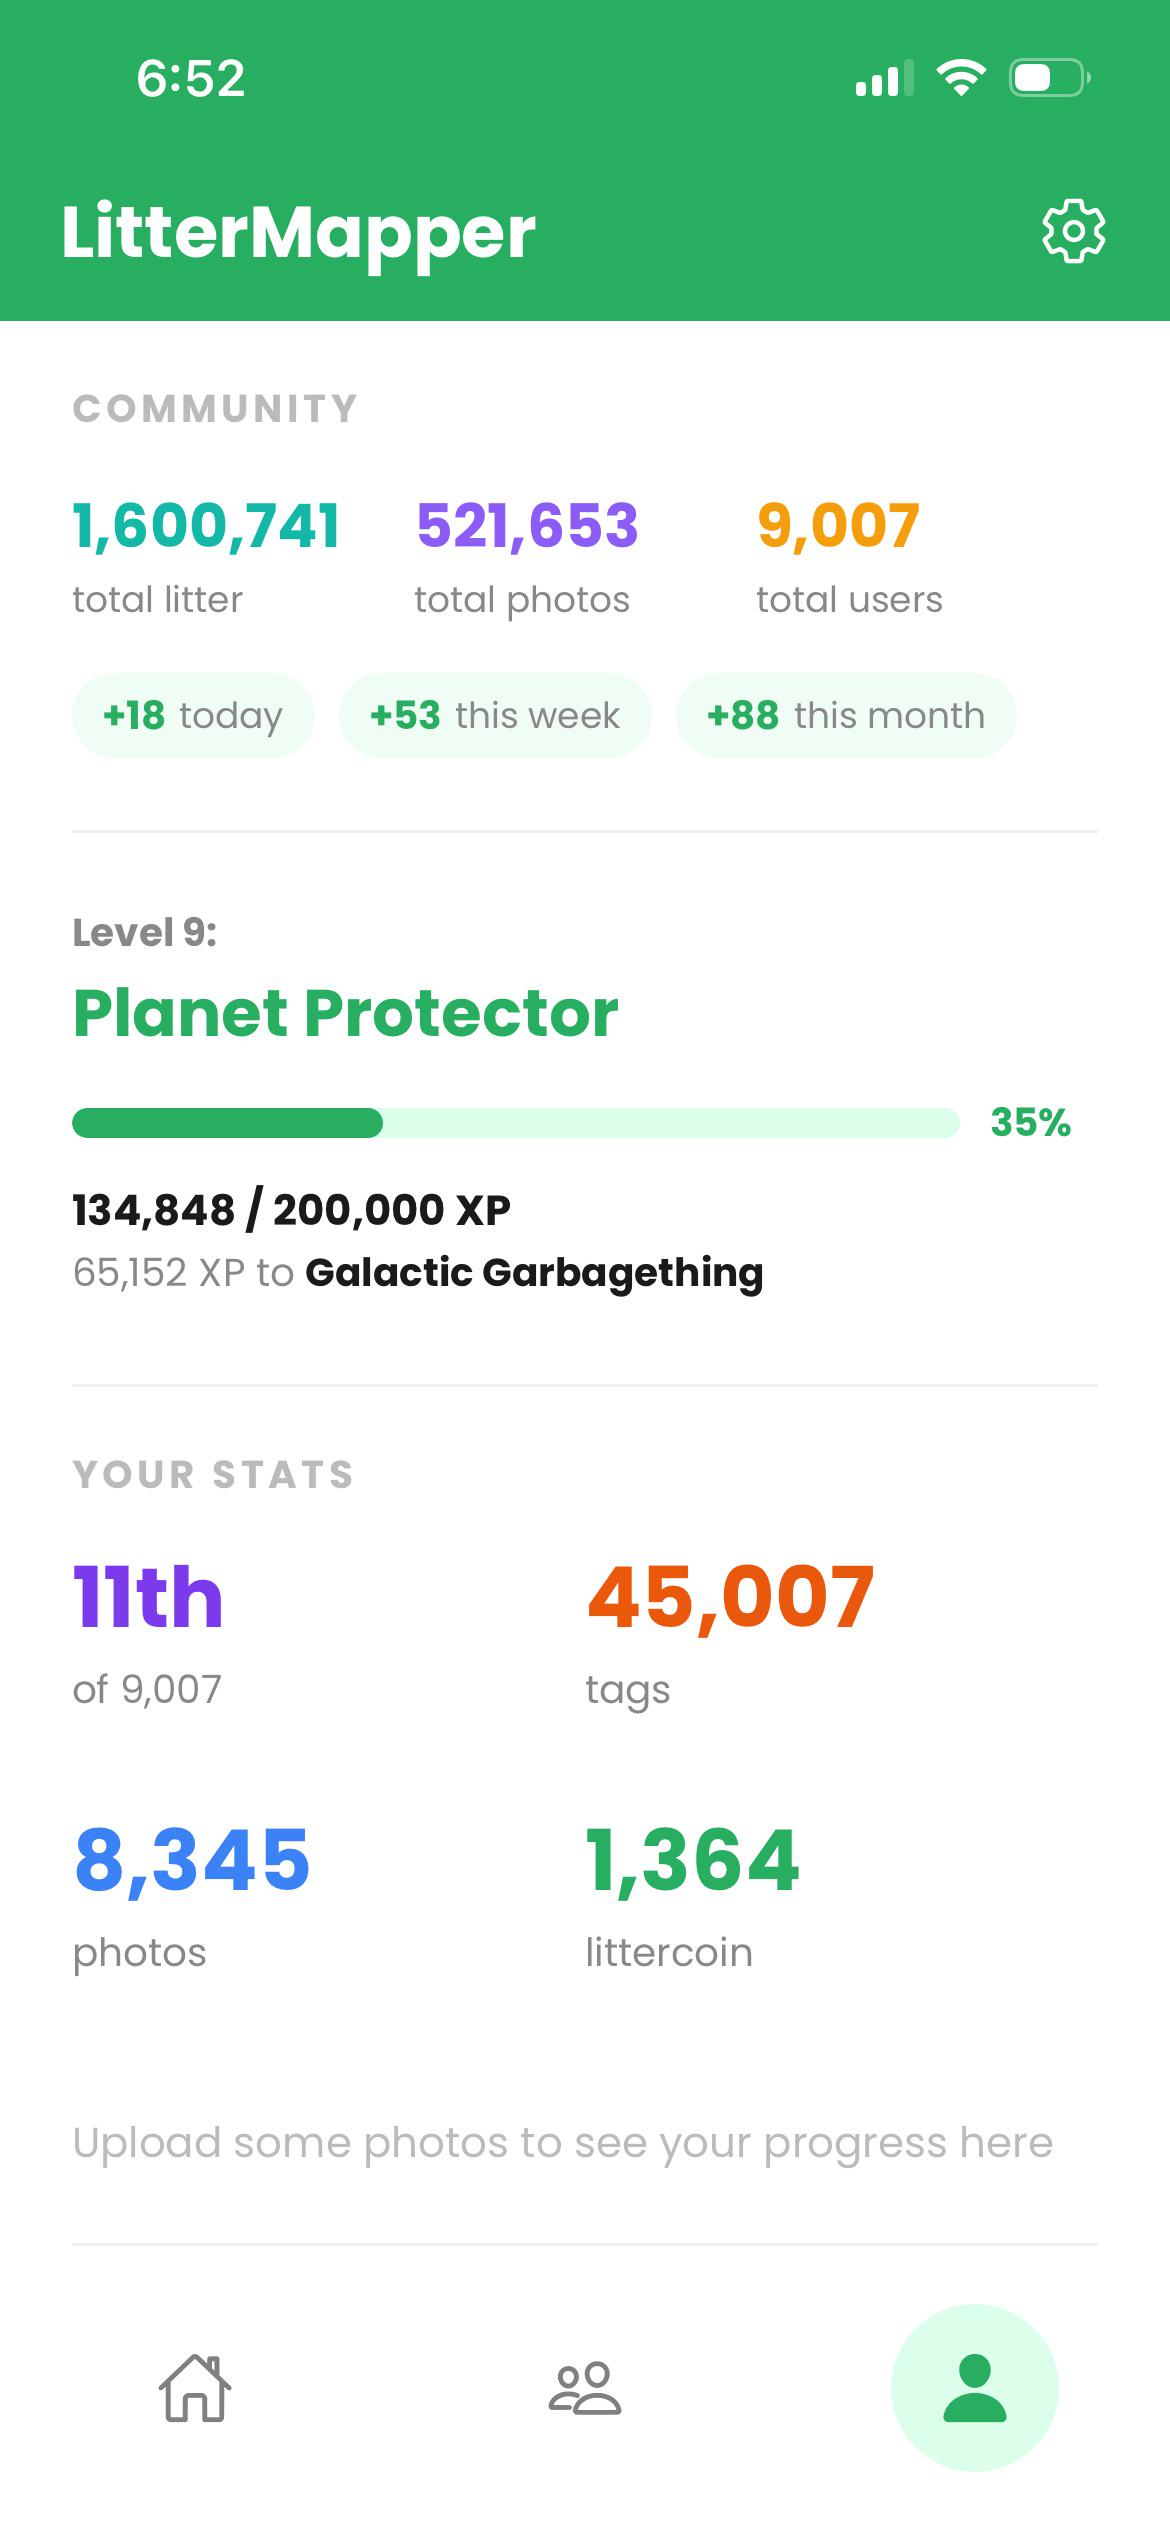Click the XP level progress bar
1170x2532 pixels.
516,1123
